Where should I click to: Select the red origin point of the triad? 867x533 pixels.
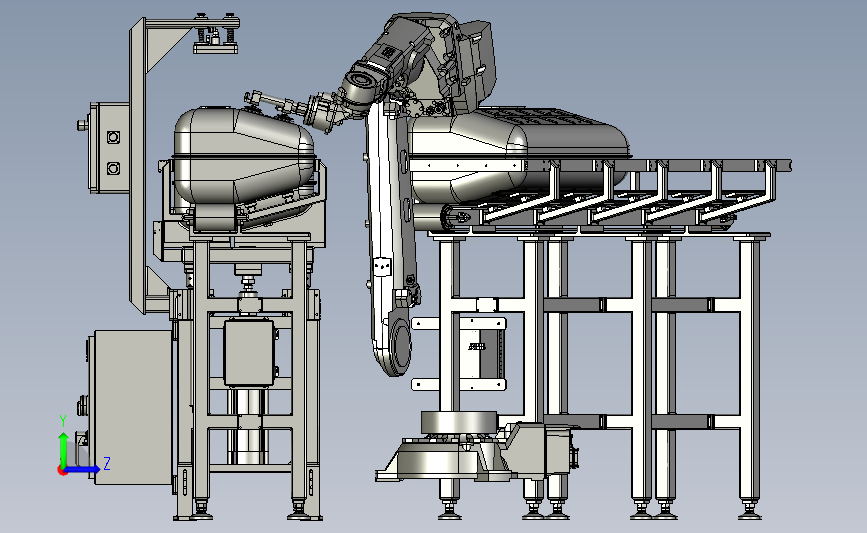[x=62, y=471]
